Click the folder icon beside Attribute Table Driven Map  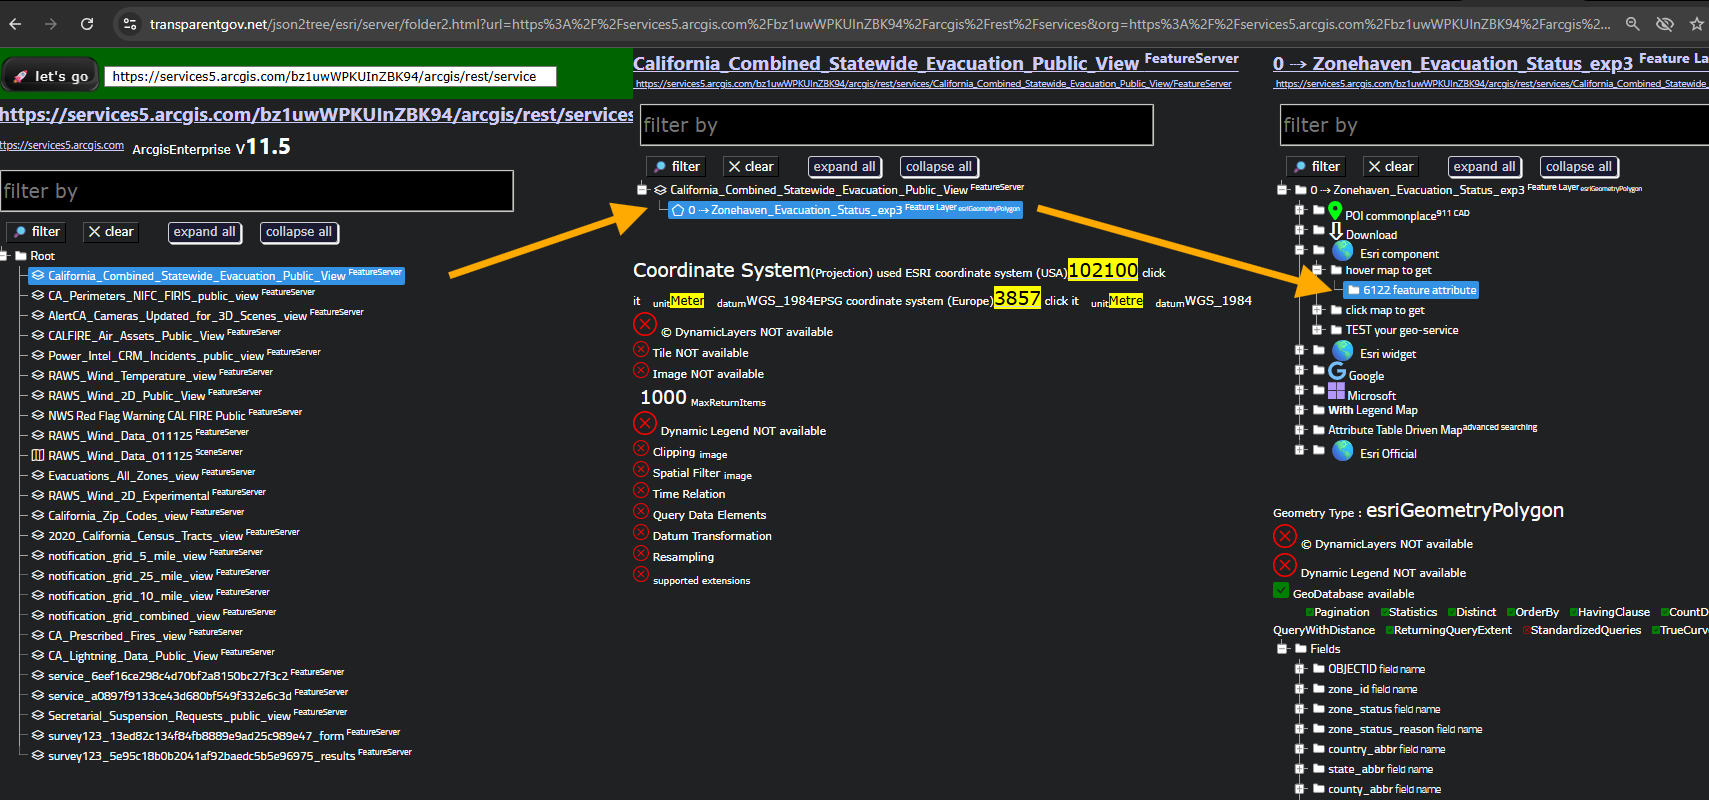click(x=1319, y=430)
